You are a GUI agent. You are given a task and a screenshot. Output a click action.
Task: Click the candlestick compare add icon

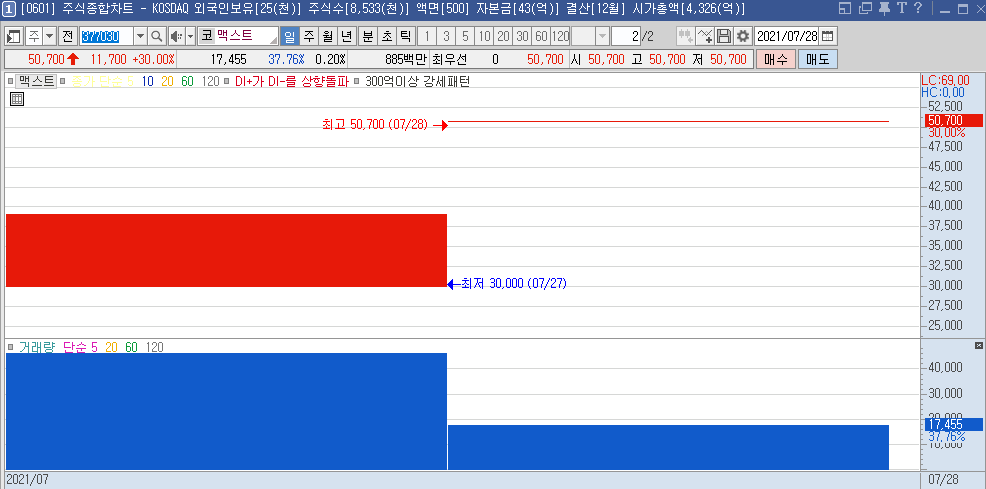pyautogui.click(x=685, y=36)
